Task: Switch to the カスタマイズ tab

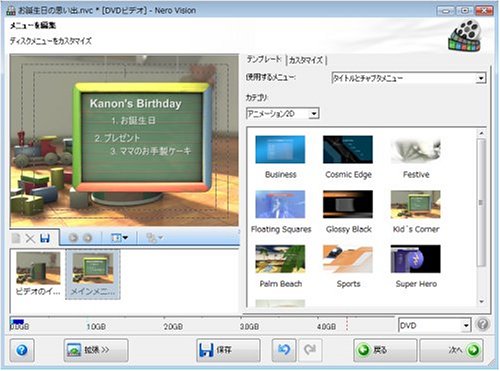Action: point(306,60)
